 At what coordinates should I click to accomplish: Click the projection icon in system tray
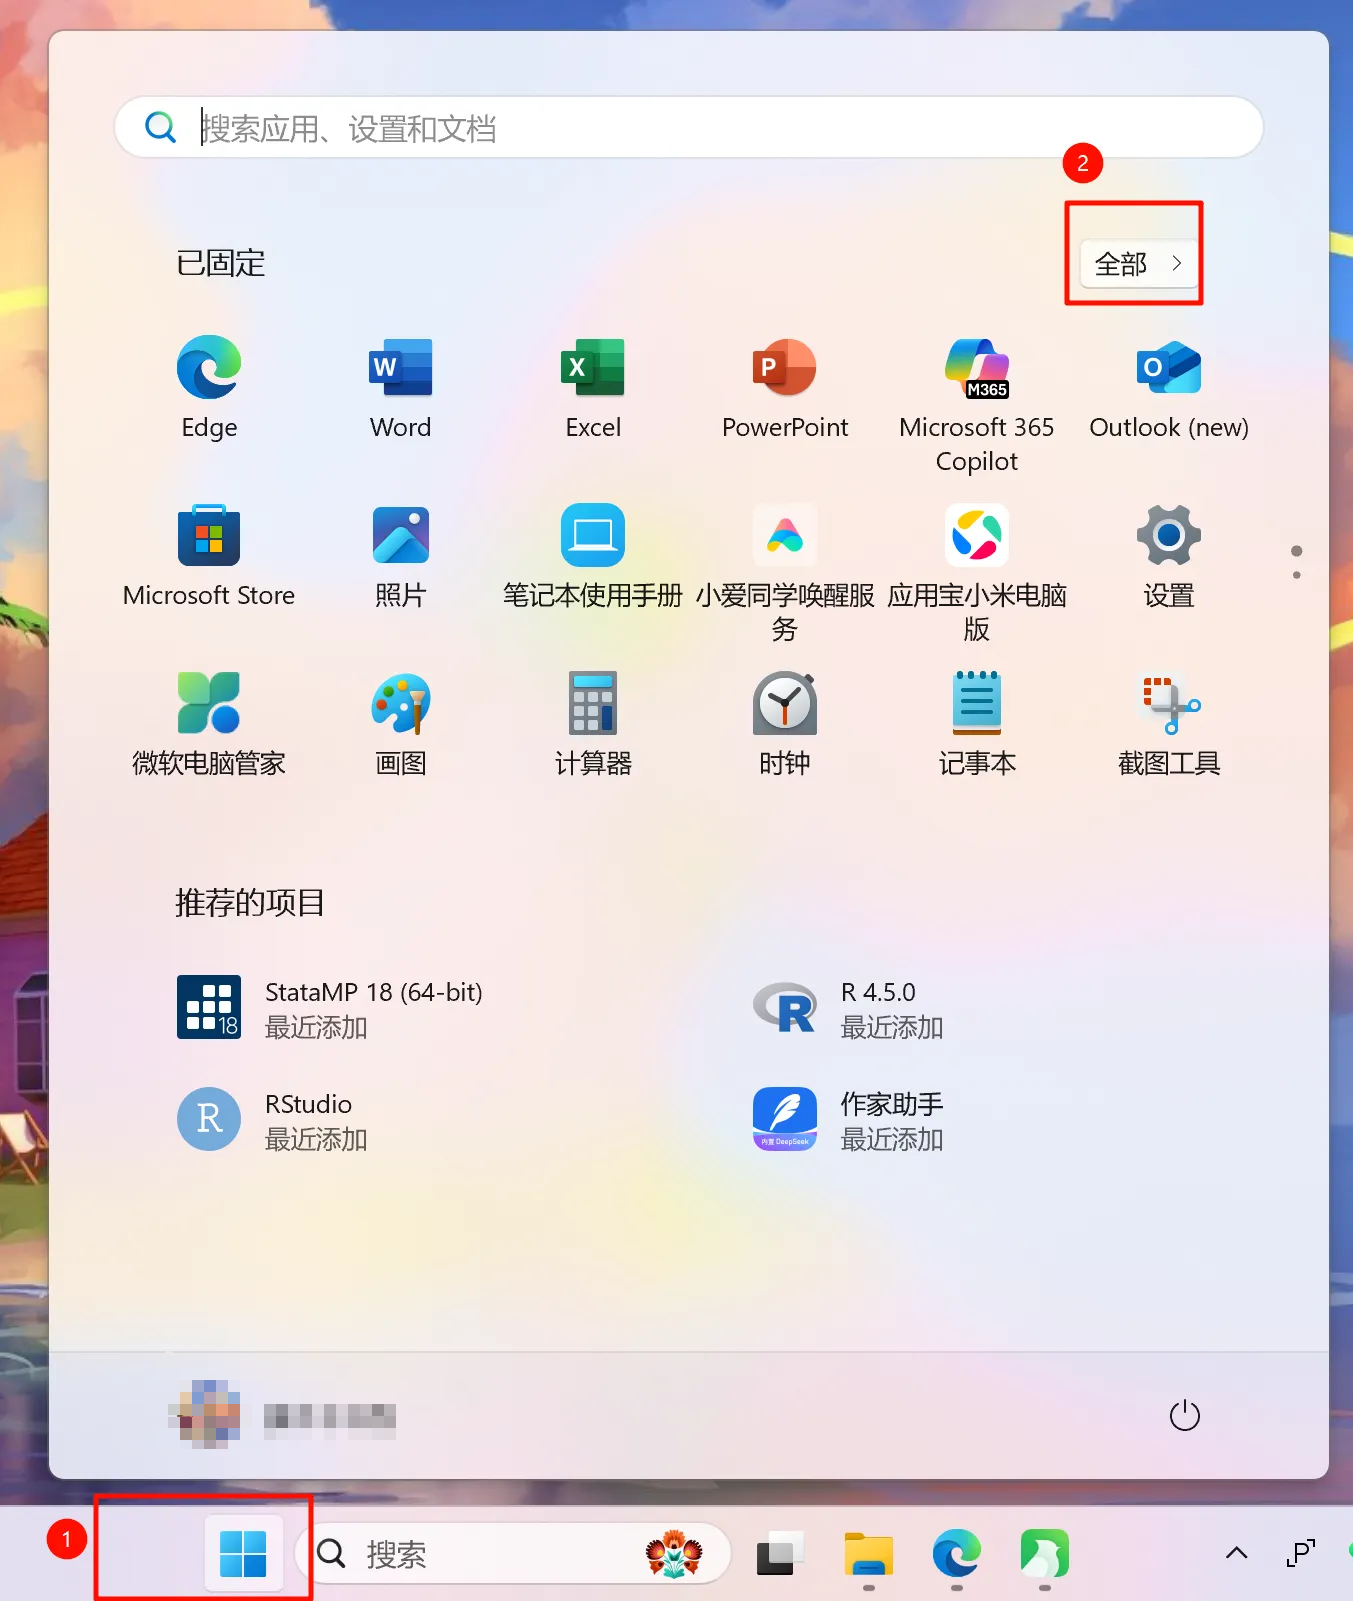coord(1300,1553)
